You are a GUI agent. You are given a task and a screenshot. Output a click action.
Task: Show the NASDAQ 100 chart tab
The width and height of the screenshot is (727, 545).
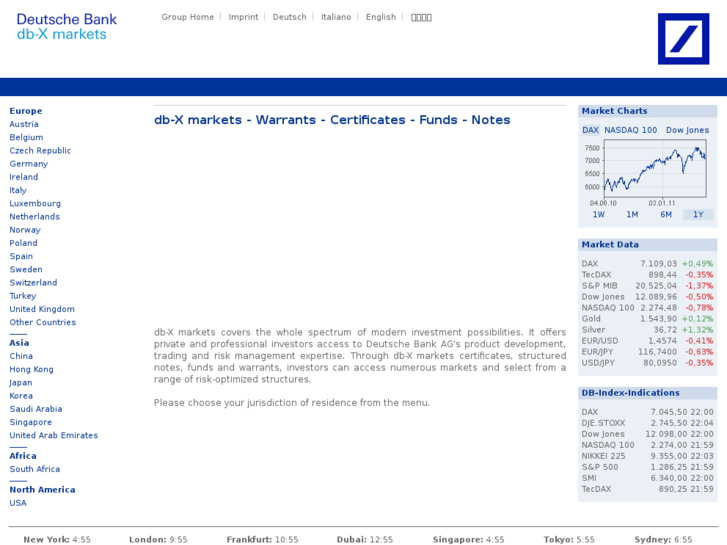(631, 130)
